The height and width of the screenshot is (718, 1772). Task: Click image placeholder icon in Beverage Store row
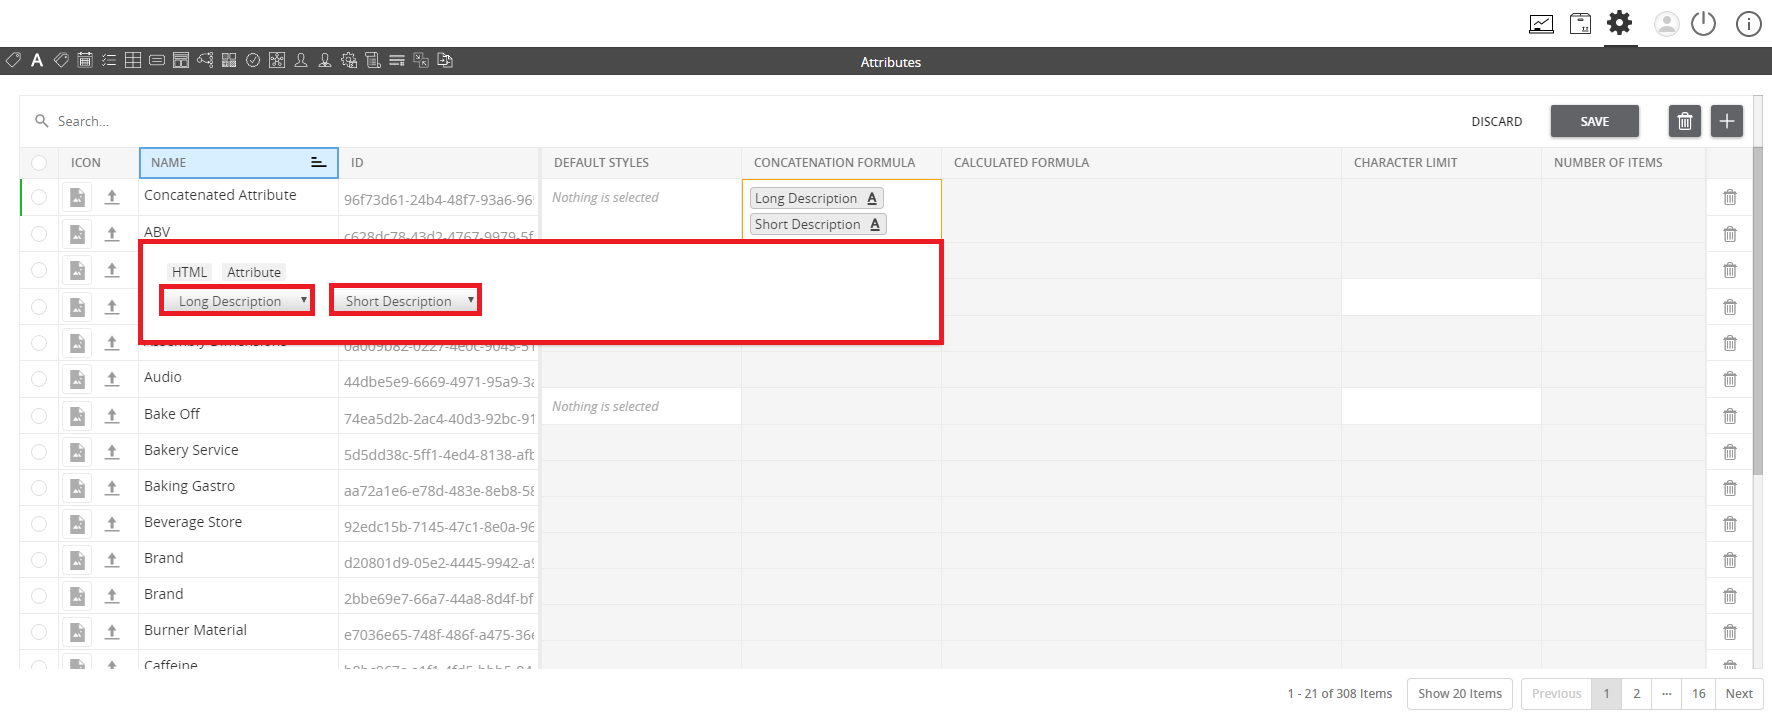pyautogui.click(x=77, y=524)
